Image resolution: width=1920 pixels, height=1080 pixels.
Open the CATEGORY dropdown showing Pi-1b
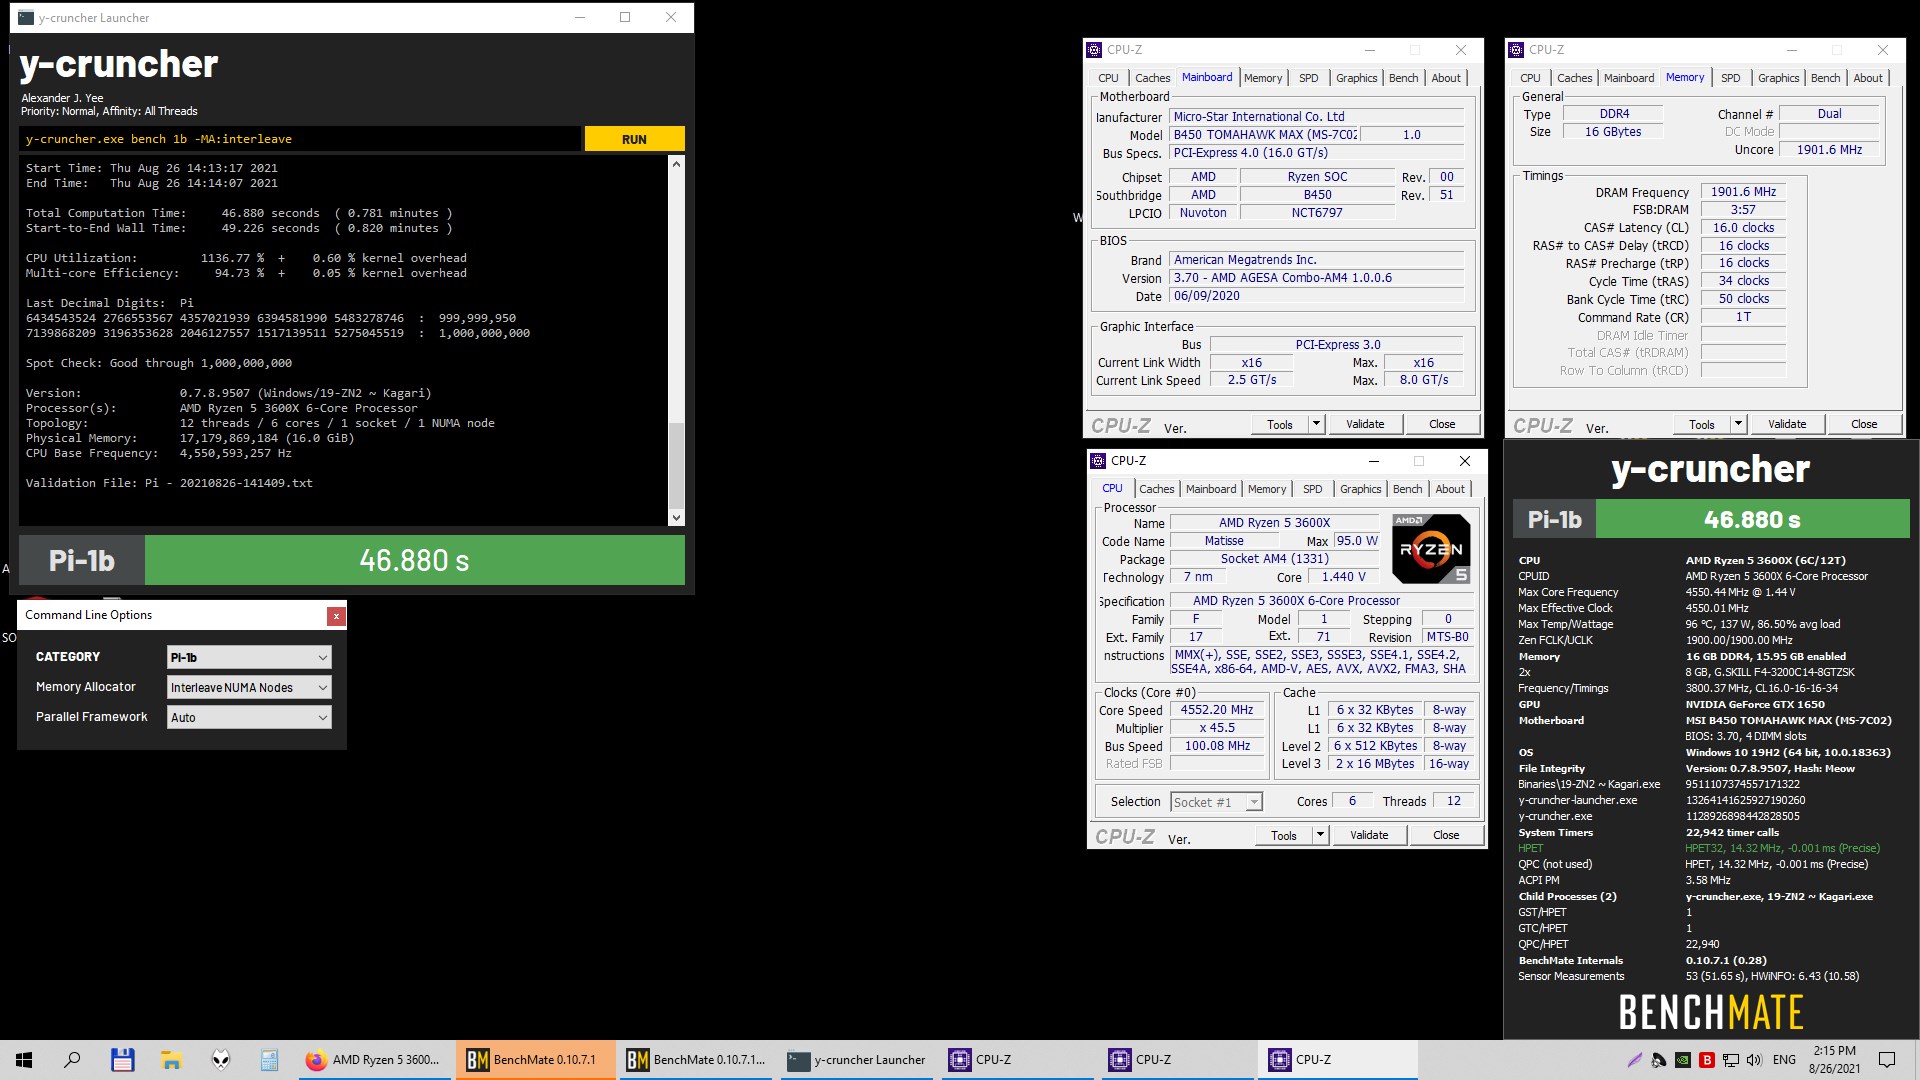tap(249, 657)
